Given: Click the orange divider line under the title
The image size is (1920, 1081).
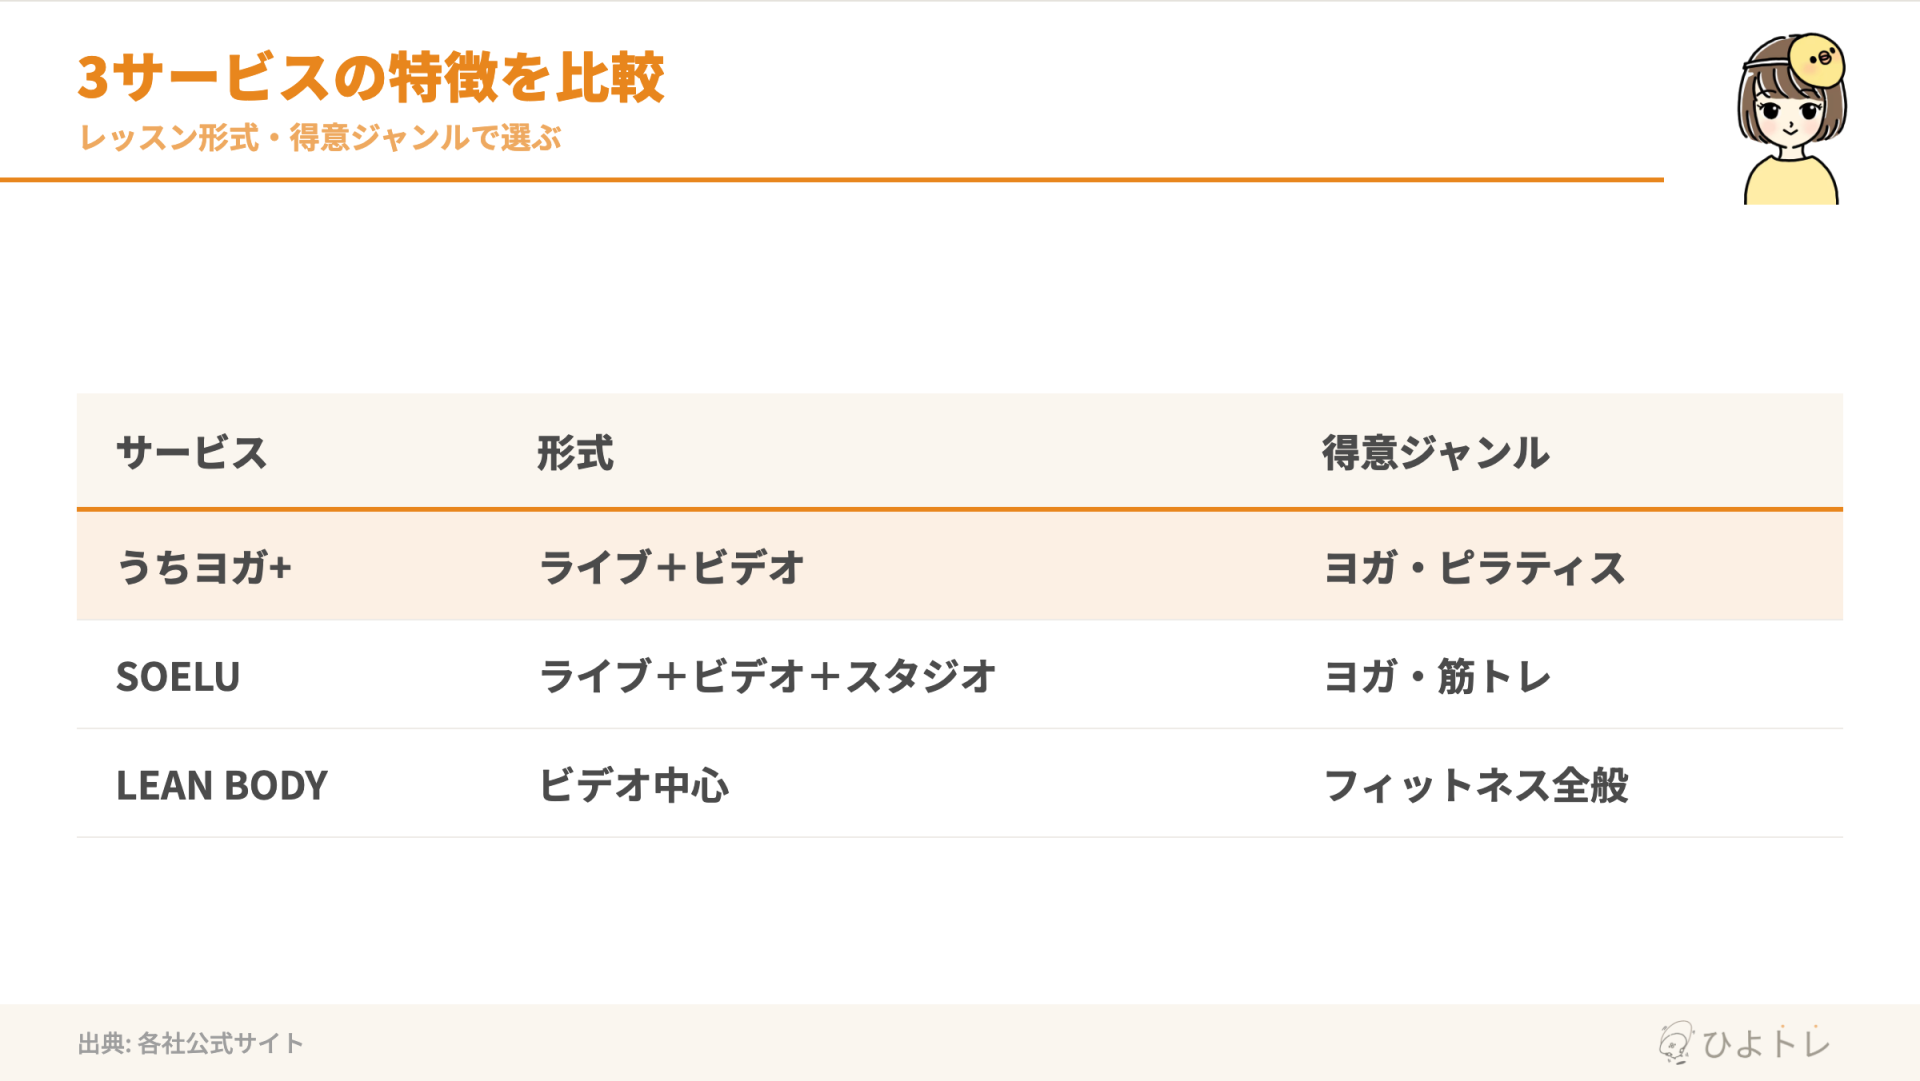Looking at the screenshot, I should (x=832, y=180).
